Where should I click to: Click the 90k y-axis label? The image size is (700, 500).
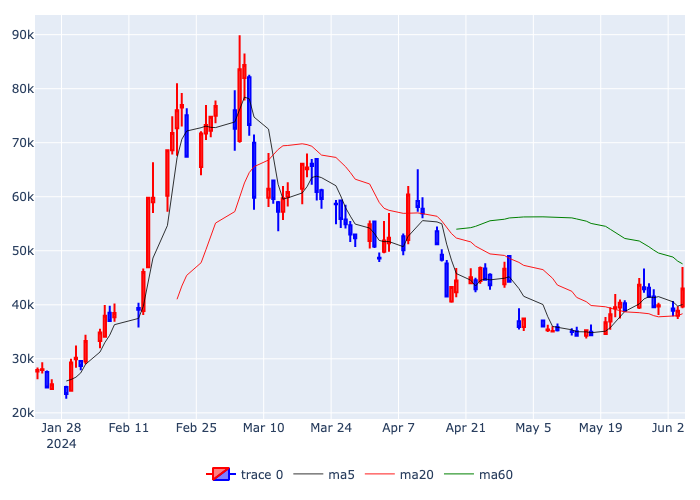point(23,35)
